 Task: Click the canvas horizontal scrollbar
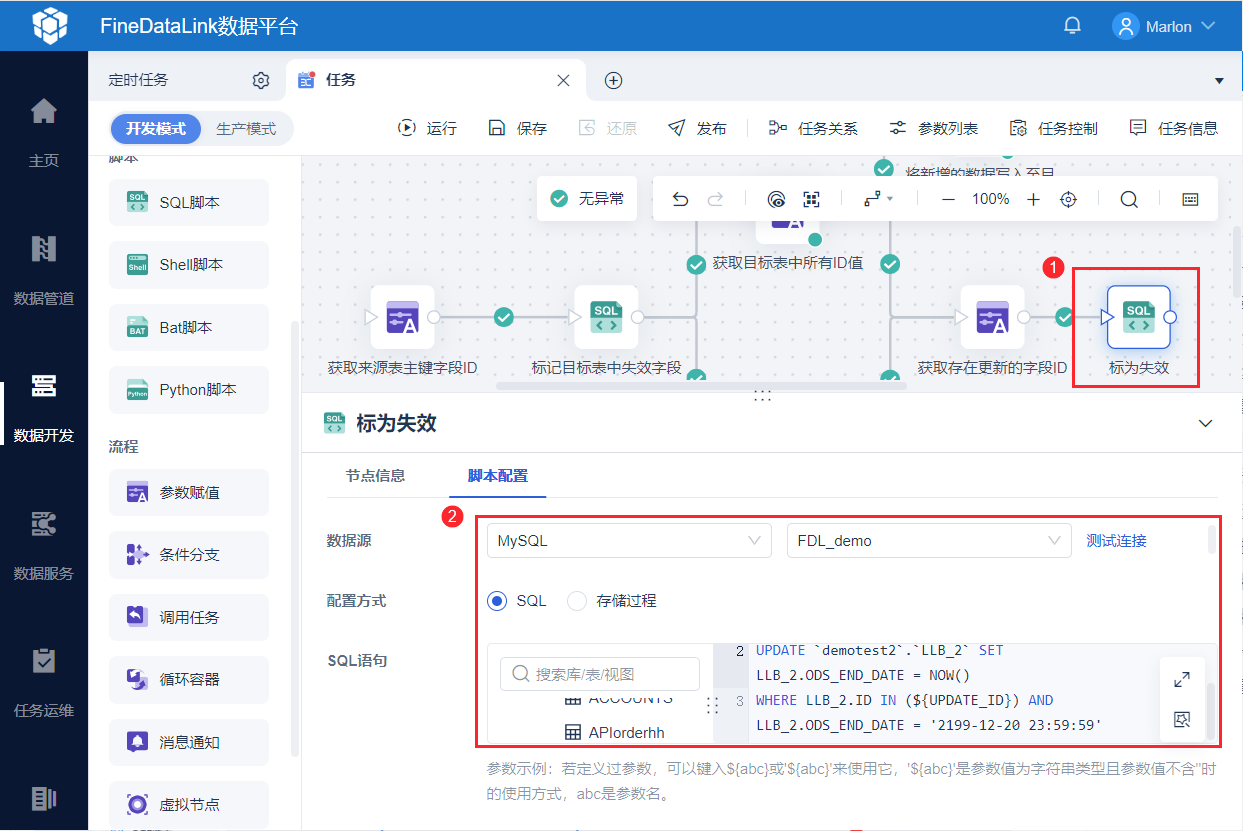pos(702,385)
